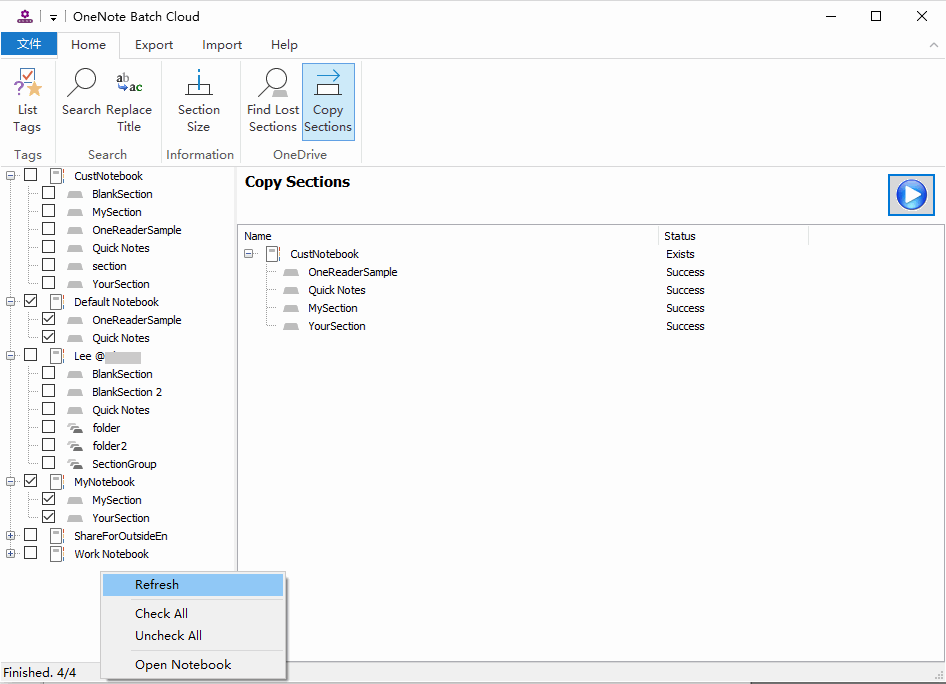Open Notebook via the context menu
This screenshot has width=946, height=684.
tap(182, 664)
